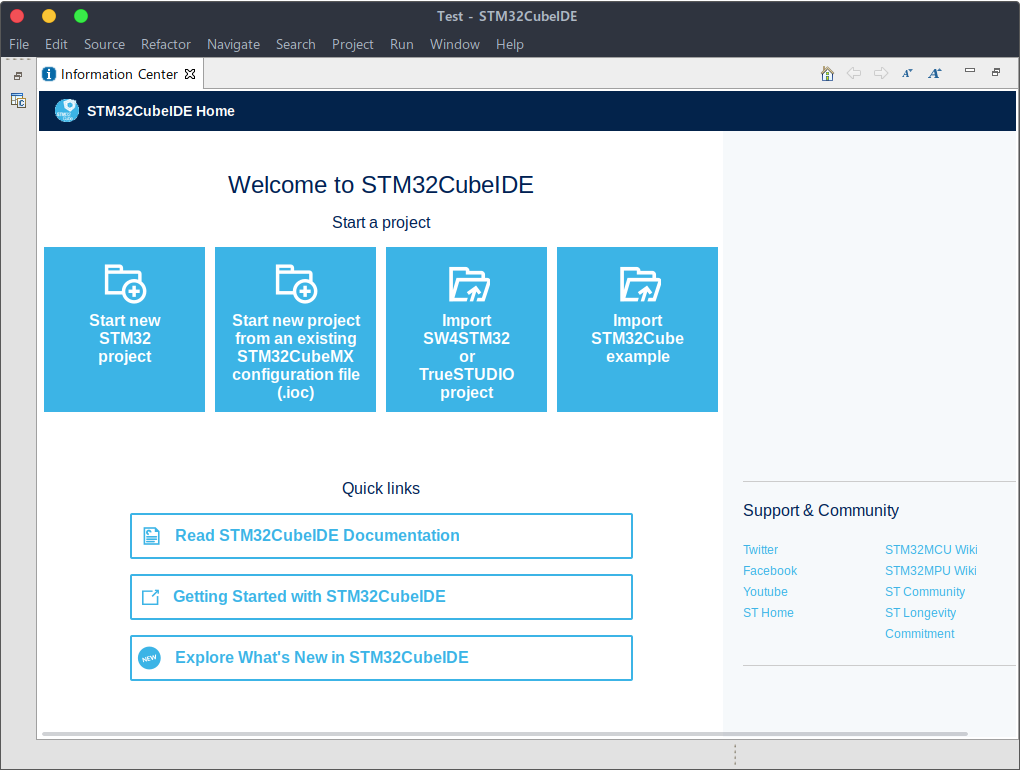The height and width of the screenshot is (770, 1020).
Task: Open the Refactor menu
Action: pos(166,44)
